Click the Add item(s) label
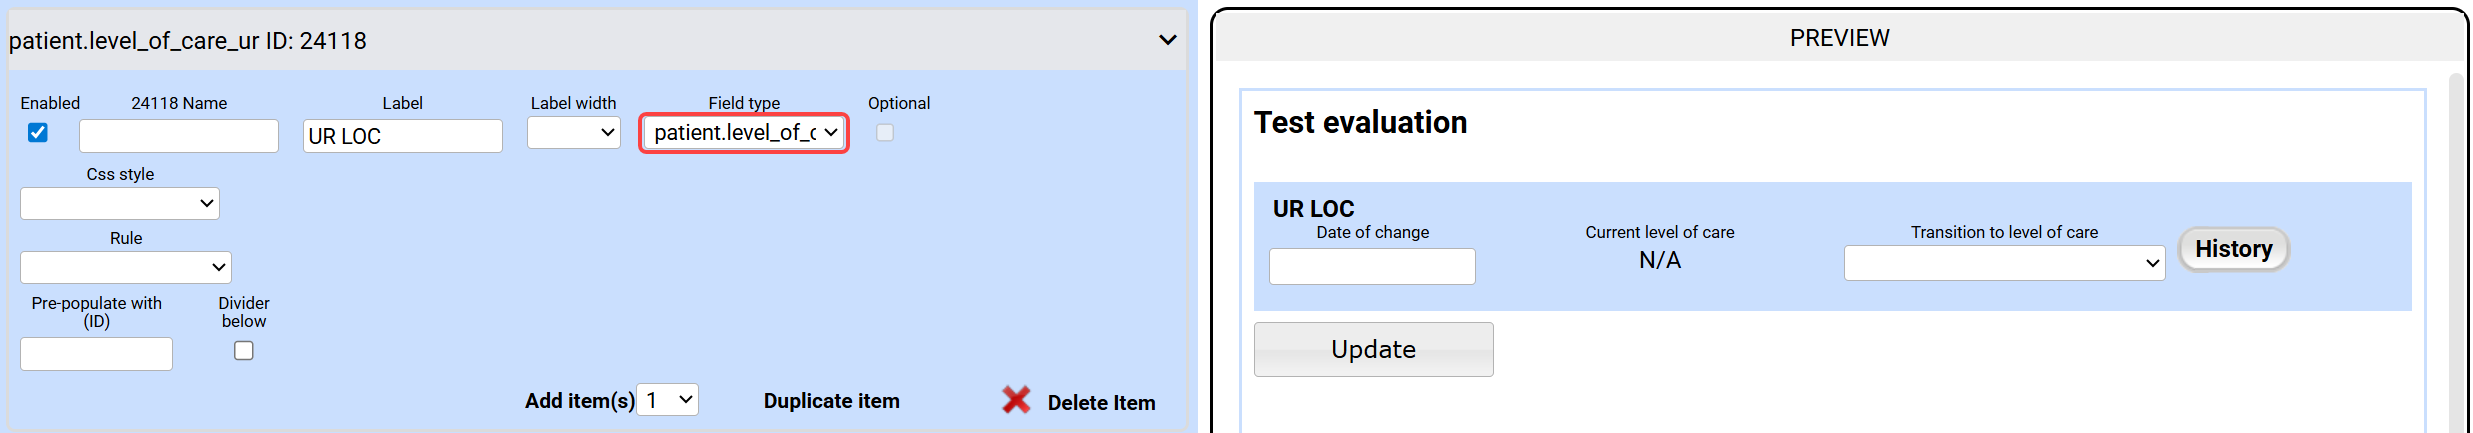This screenshot has height=433, width=2473. click(579, 401)
